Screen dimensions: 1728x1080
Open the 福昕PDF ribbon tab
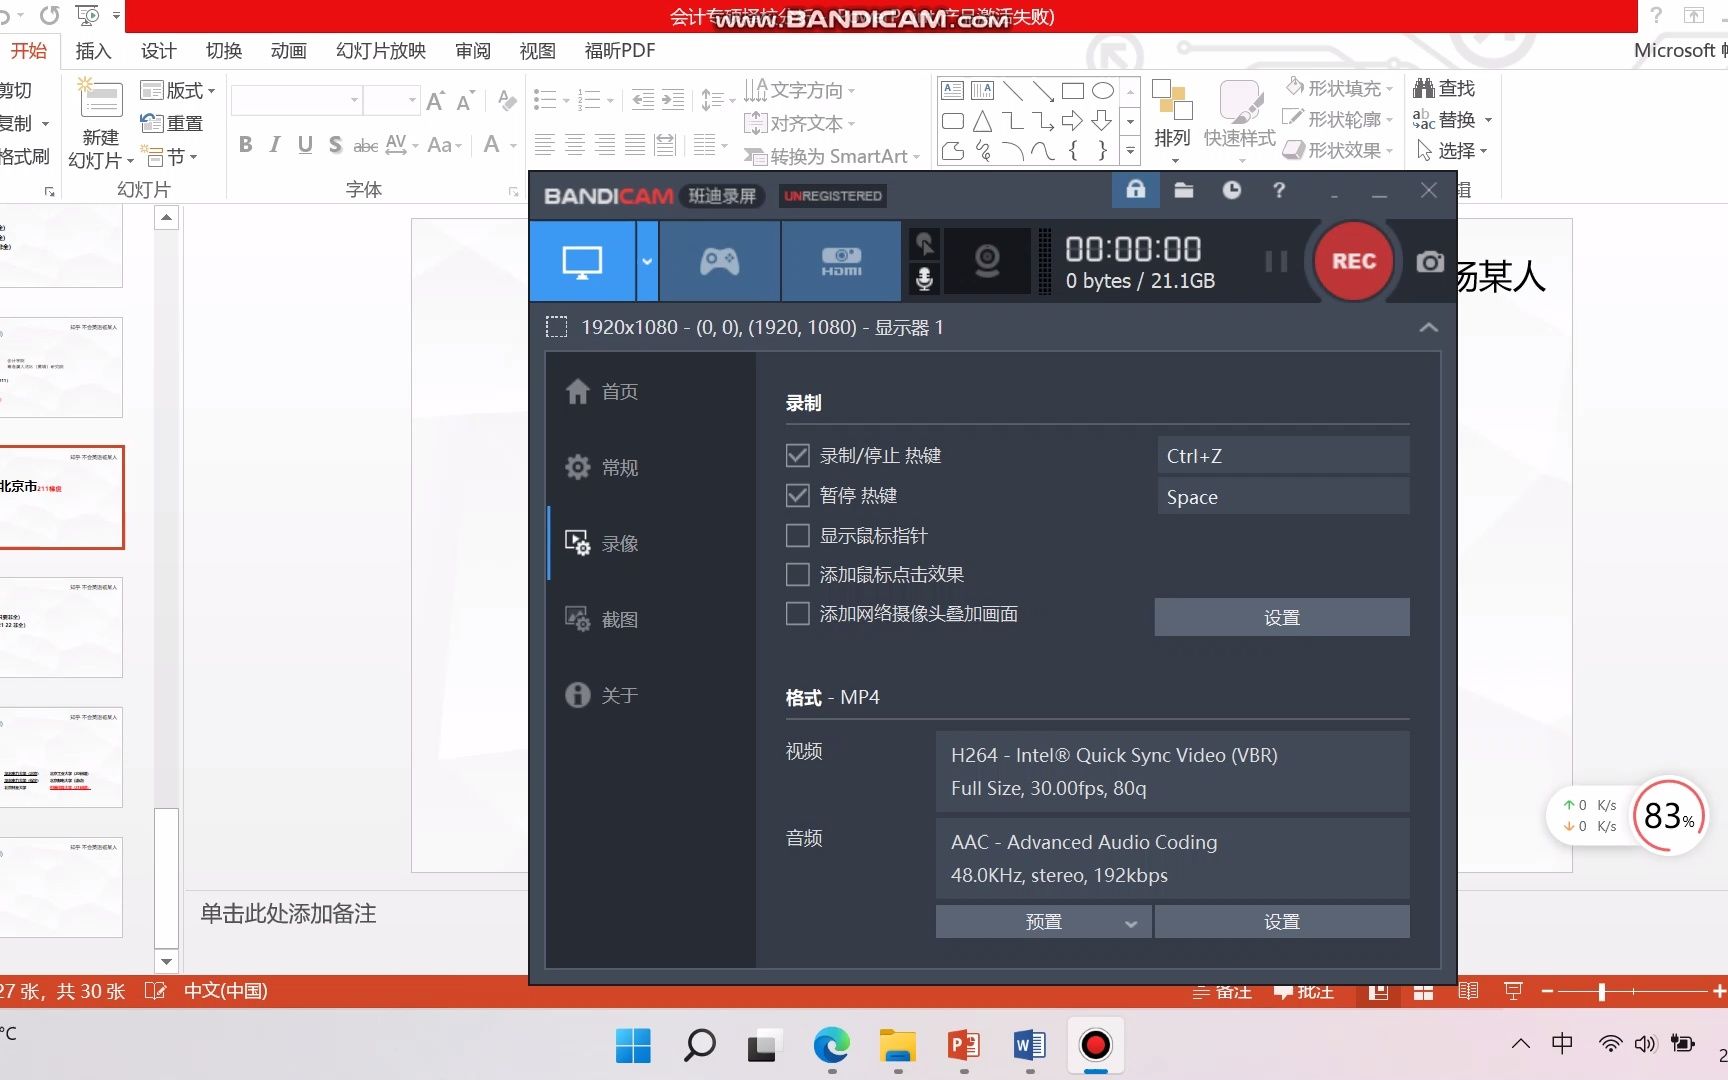point(620,51)
